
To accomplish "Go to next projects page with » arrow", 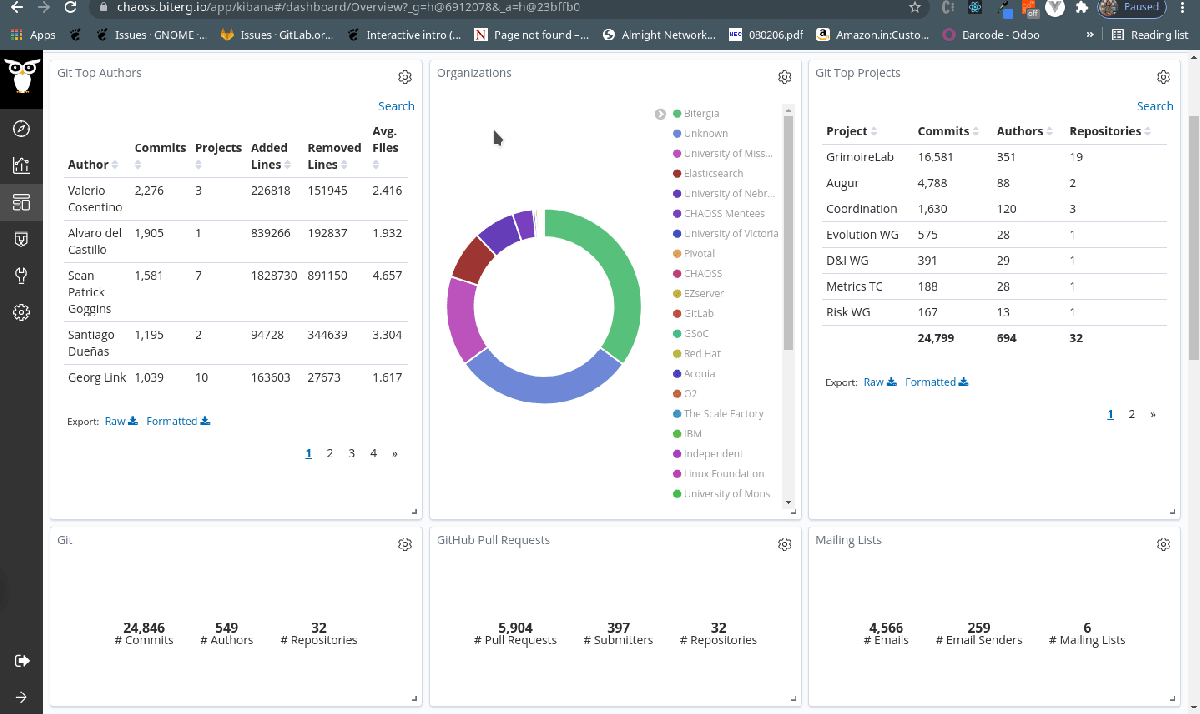I will [1153, 414].
